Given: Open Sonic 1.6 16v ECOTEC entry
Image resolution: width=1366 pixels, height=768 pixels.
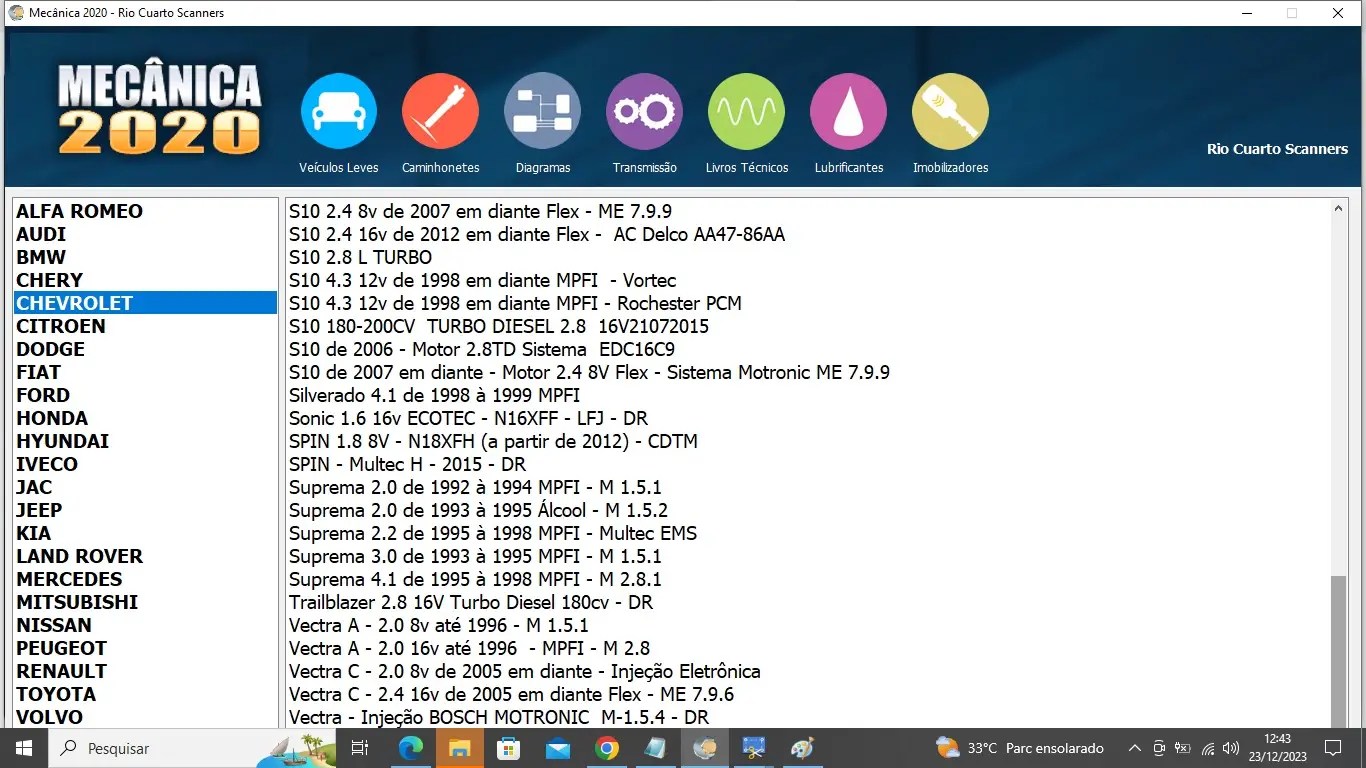Looking at the screenshot, I should [469, 418].
